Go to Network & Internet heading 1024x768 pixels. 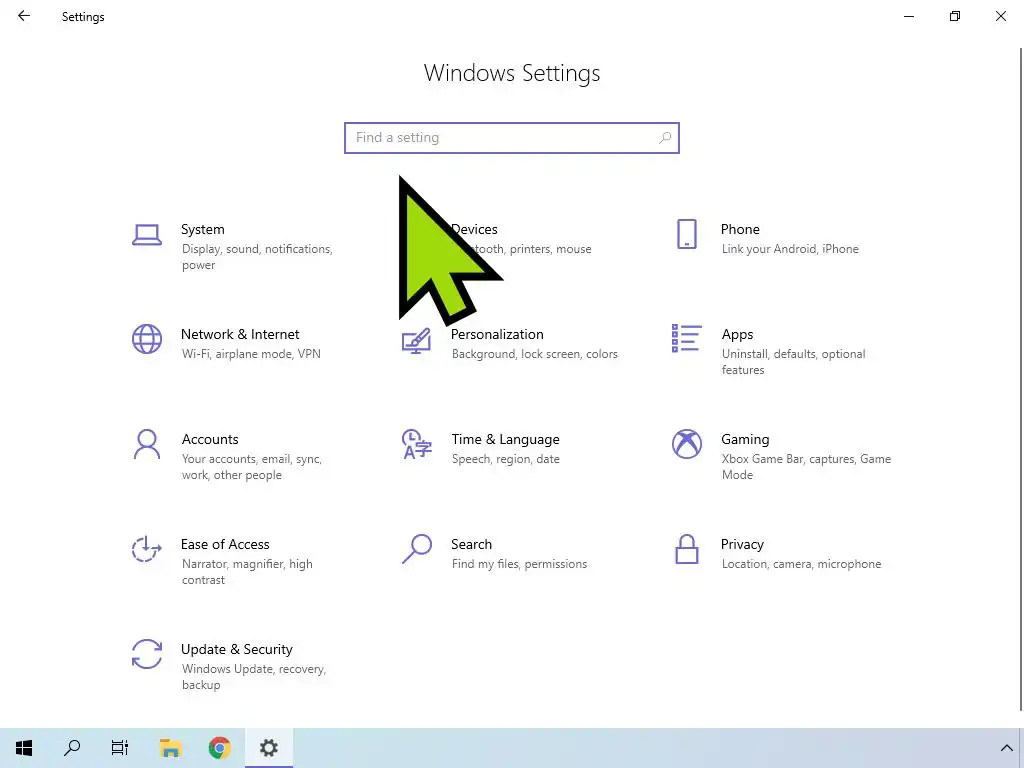[x=240, y=334]
